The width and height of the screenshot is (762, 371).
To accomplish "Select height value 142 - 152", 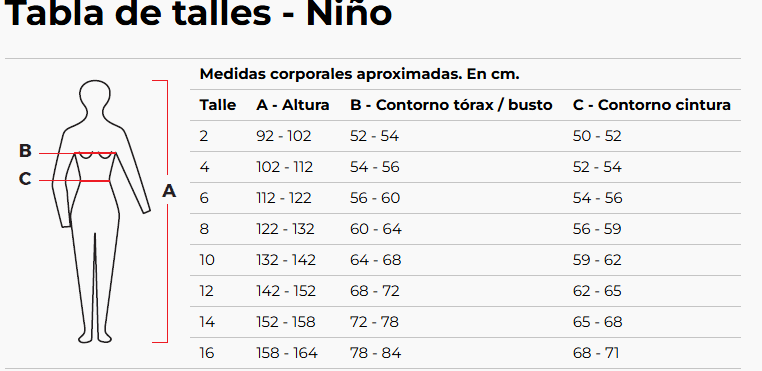I will (x=286, y=291).
